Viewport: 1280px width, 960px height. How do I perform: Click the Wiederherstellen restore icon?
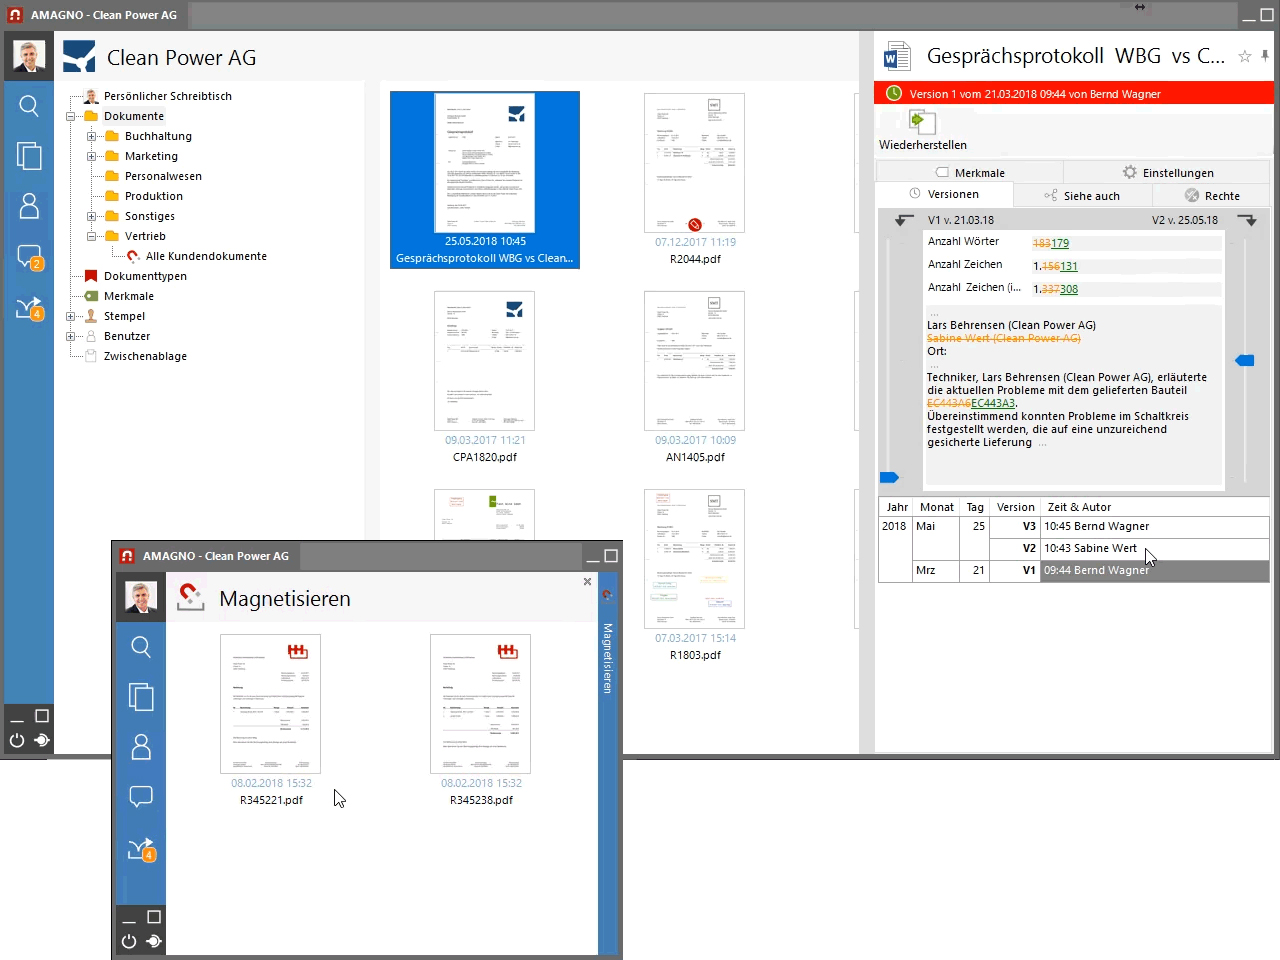click(x=921, y=122)
